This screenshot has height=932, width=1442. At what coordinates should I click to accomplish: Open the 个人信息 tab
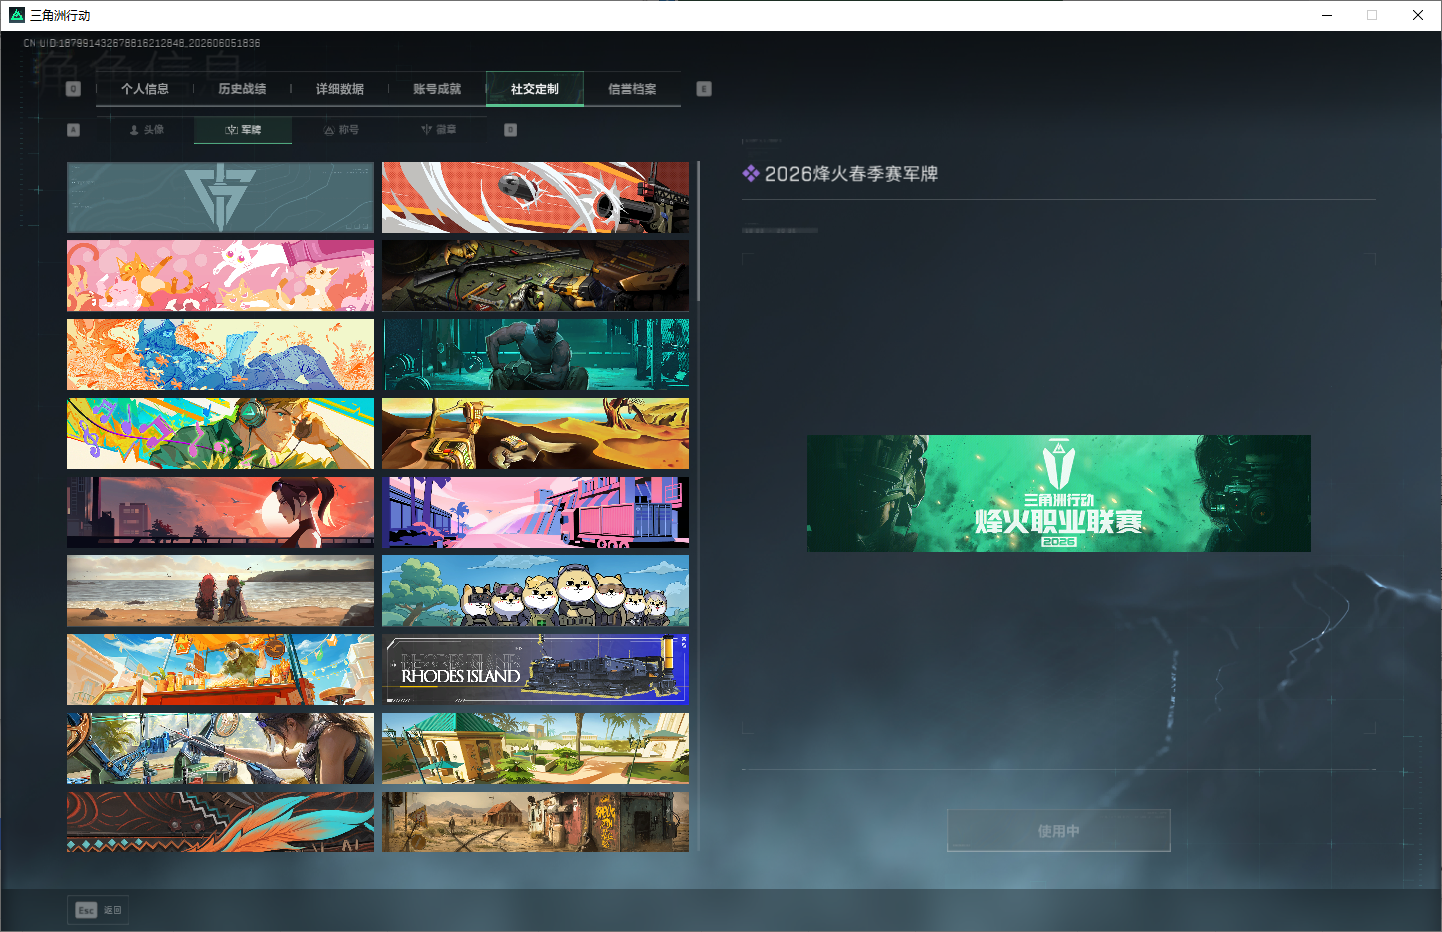click(x=145, y=89)
